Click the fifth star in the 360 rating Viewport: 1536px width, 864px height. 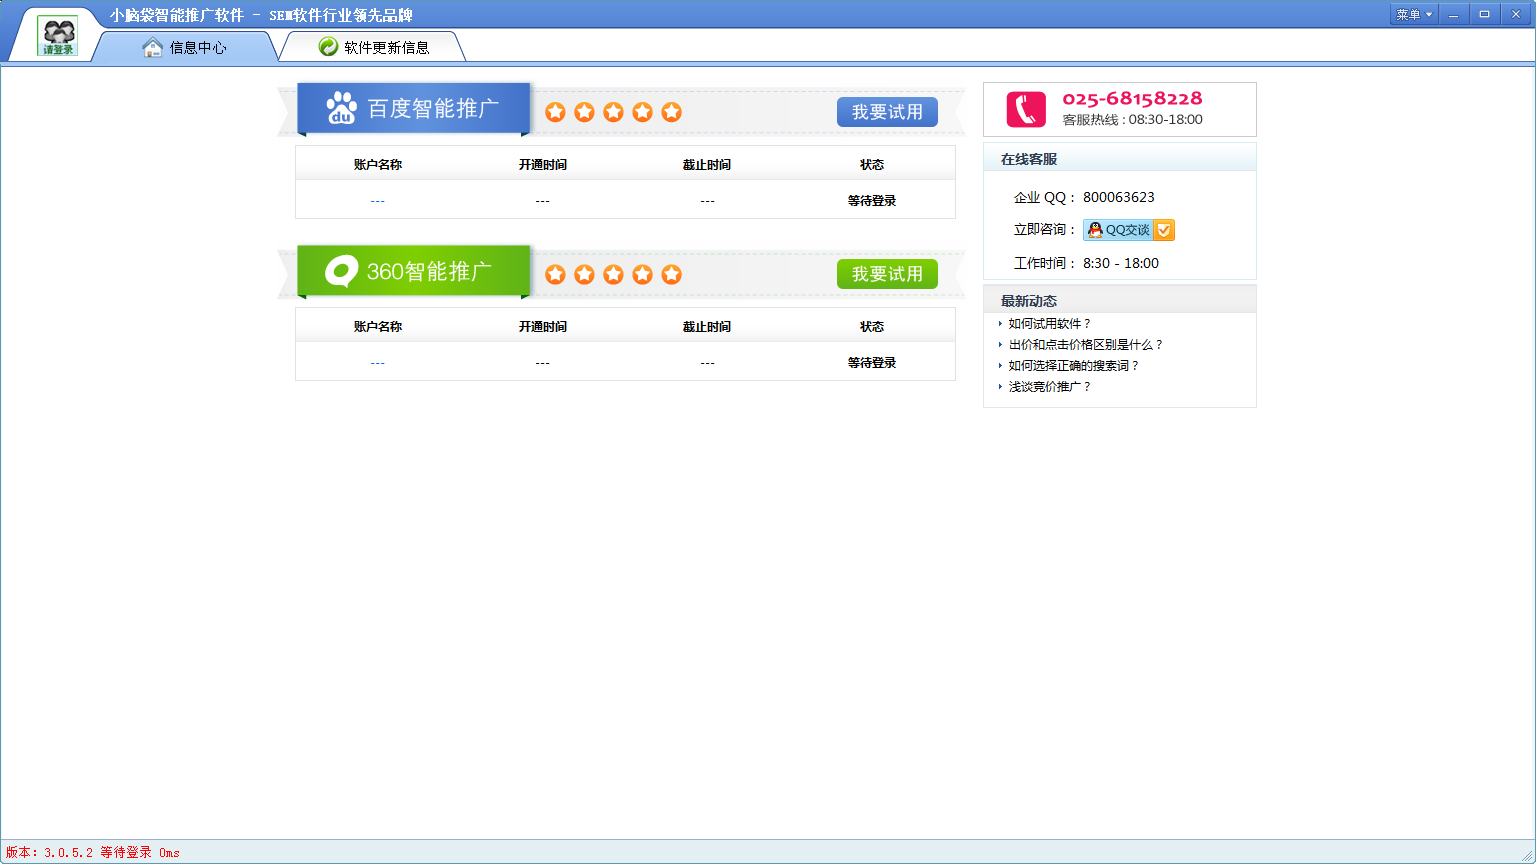pyautogui.click(x=671, y=274)
